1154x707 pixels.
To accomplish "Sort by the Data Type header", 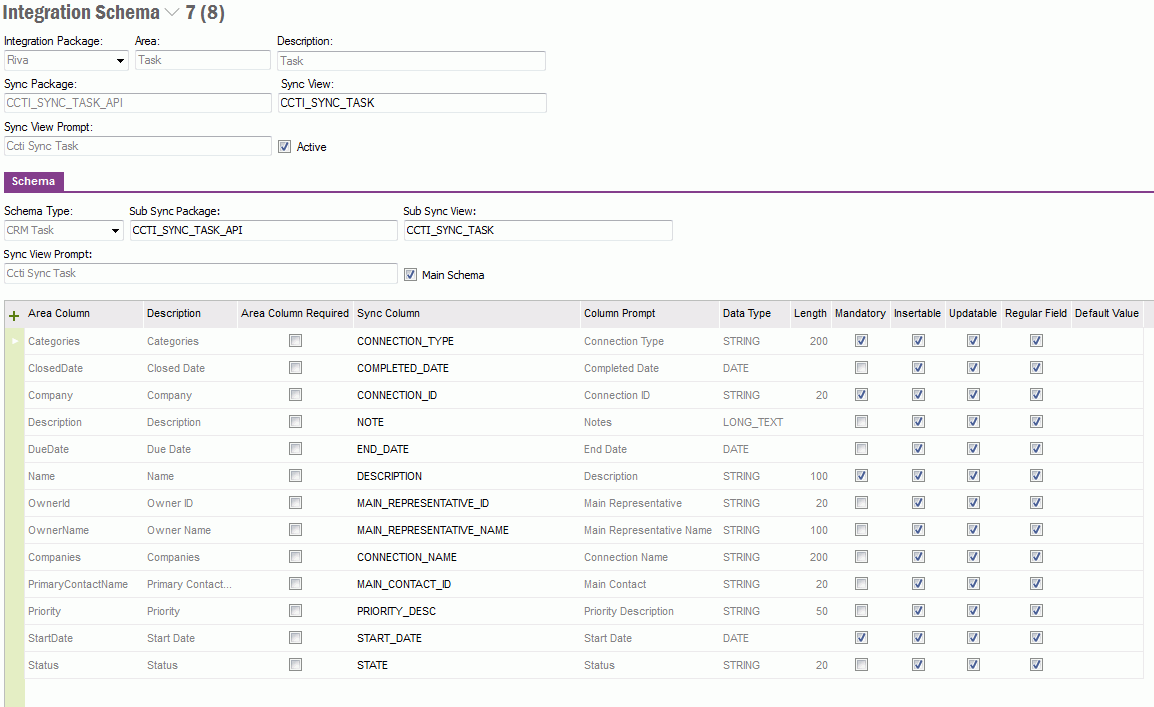I will click(746, 314).
